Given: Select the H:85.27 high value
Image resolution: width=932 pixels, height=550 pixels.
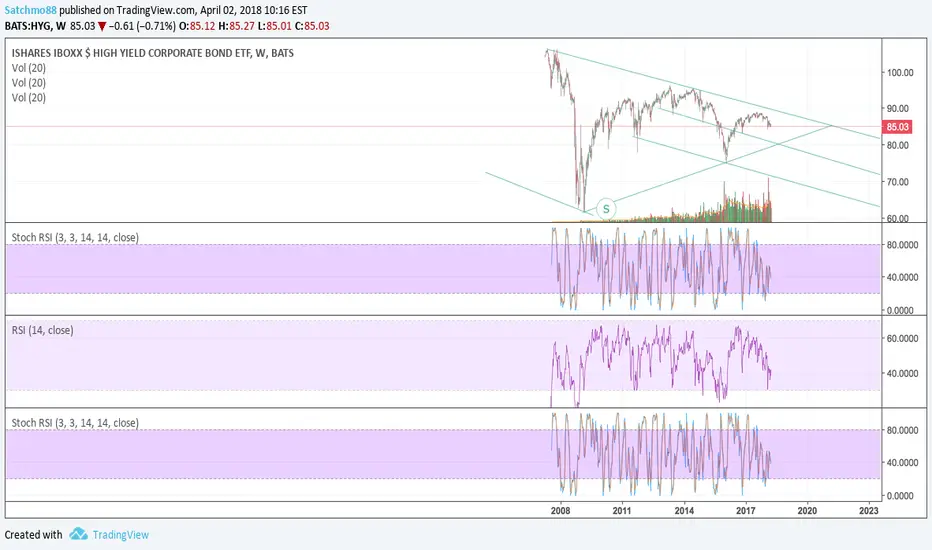Looking at the screenshot, I should click(x=237, y=26).
